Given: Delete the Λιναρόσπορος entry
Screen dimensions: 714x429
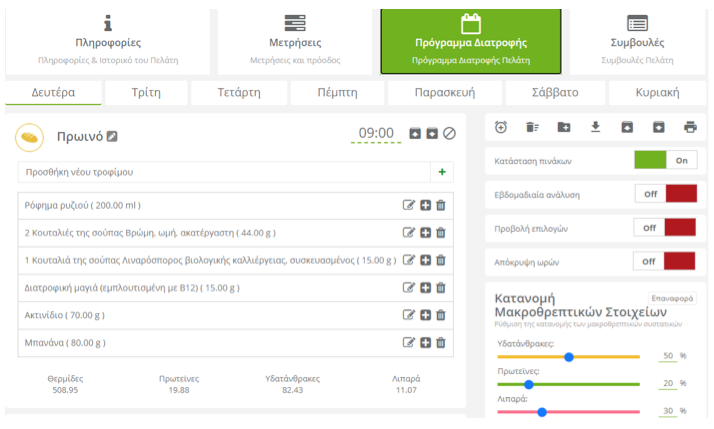Looking at the screenshot, I should point(441,260).
